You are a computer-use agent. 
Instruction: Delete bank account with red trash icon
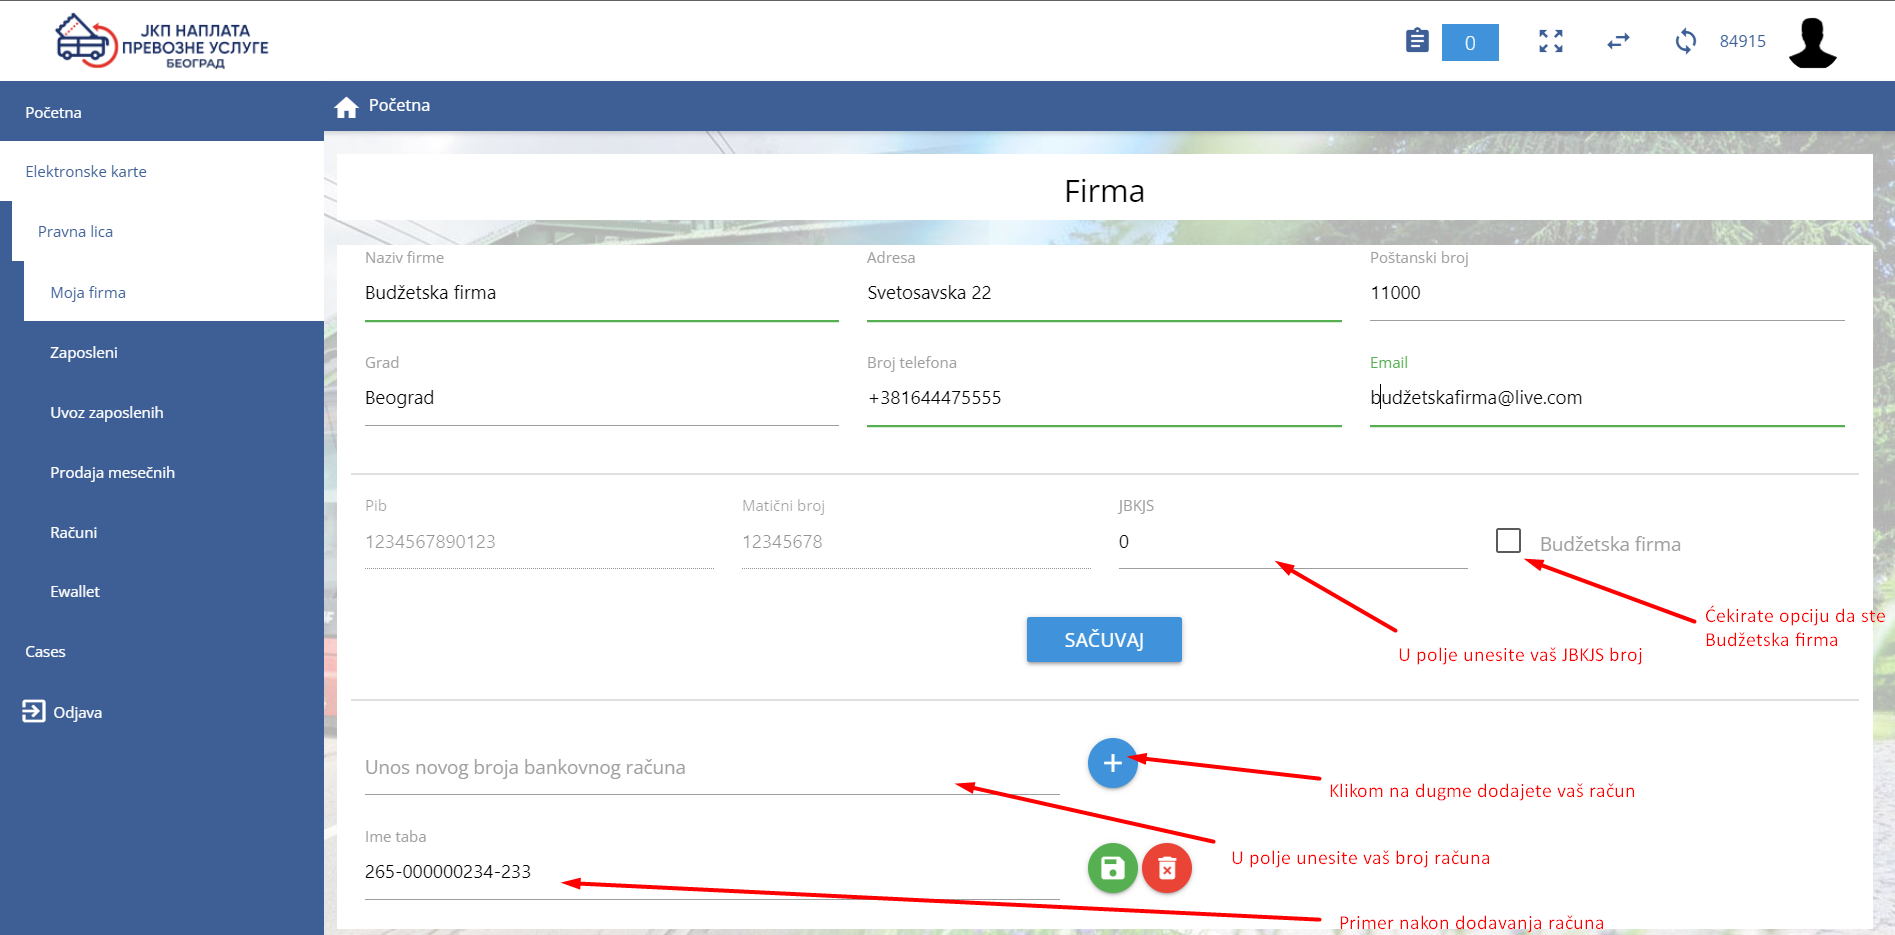1166,868
